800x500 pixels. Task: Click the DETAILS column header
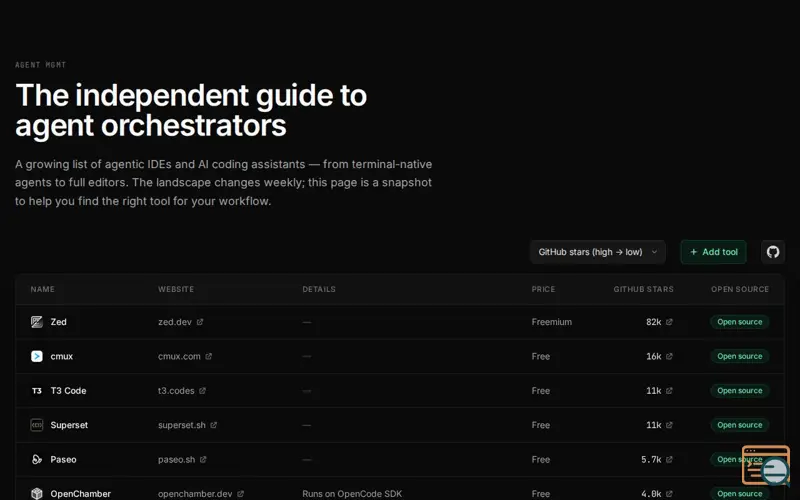point(319,289)
